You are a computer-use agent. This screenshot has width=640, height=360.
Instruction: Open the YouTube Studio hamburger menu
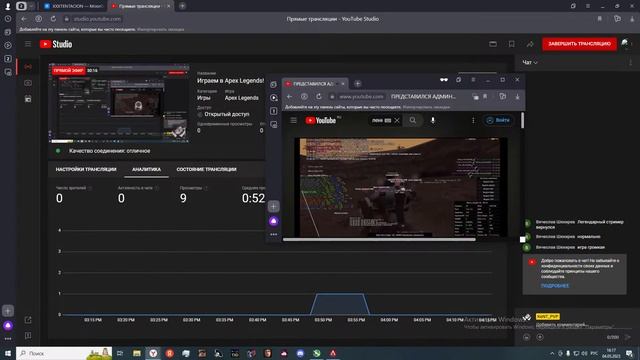[x=28, y=44]
